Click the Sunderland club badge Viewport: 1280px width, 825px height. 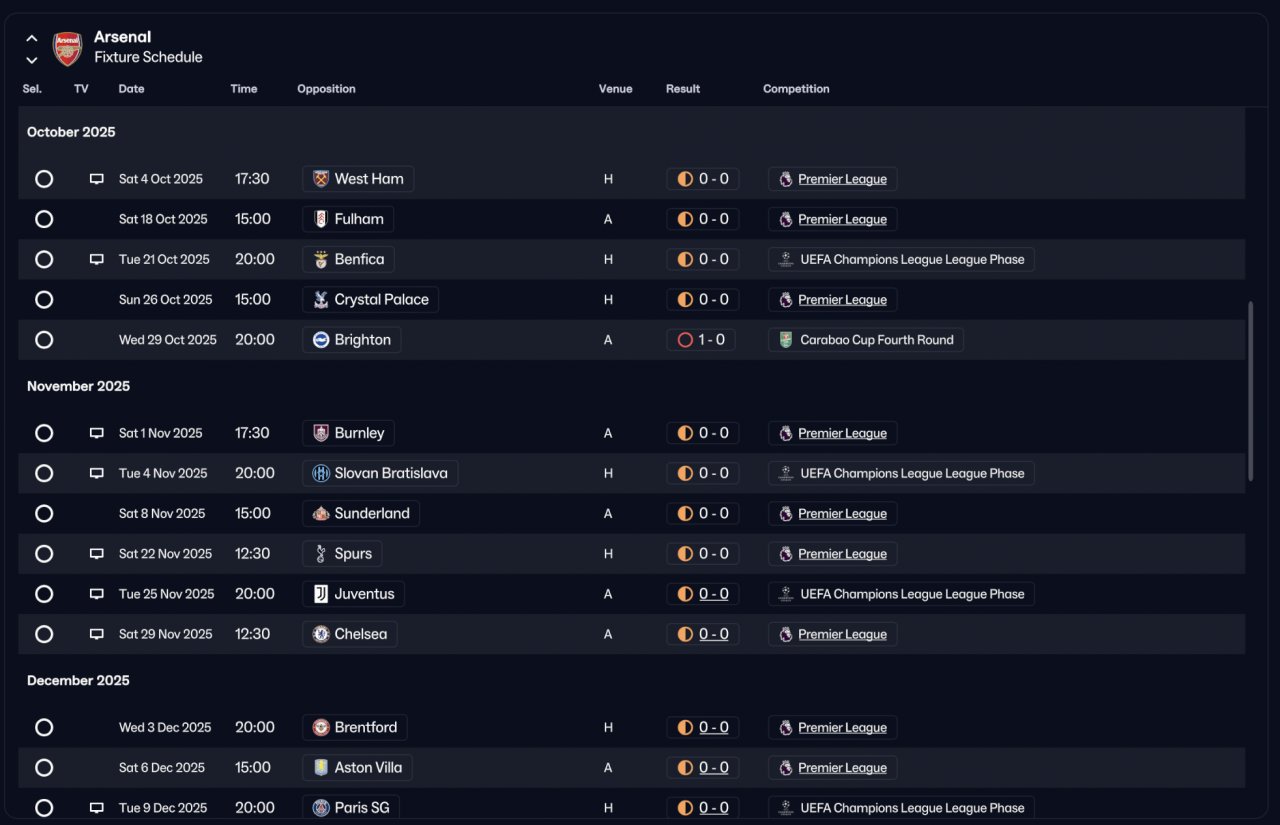(321, 513)
